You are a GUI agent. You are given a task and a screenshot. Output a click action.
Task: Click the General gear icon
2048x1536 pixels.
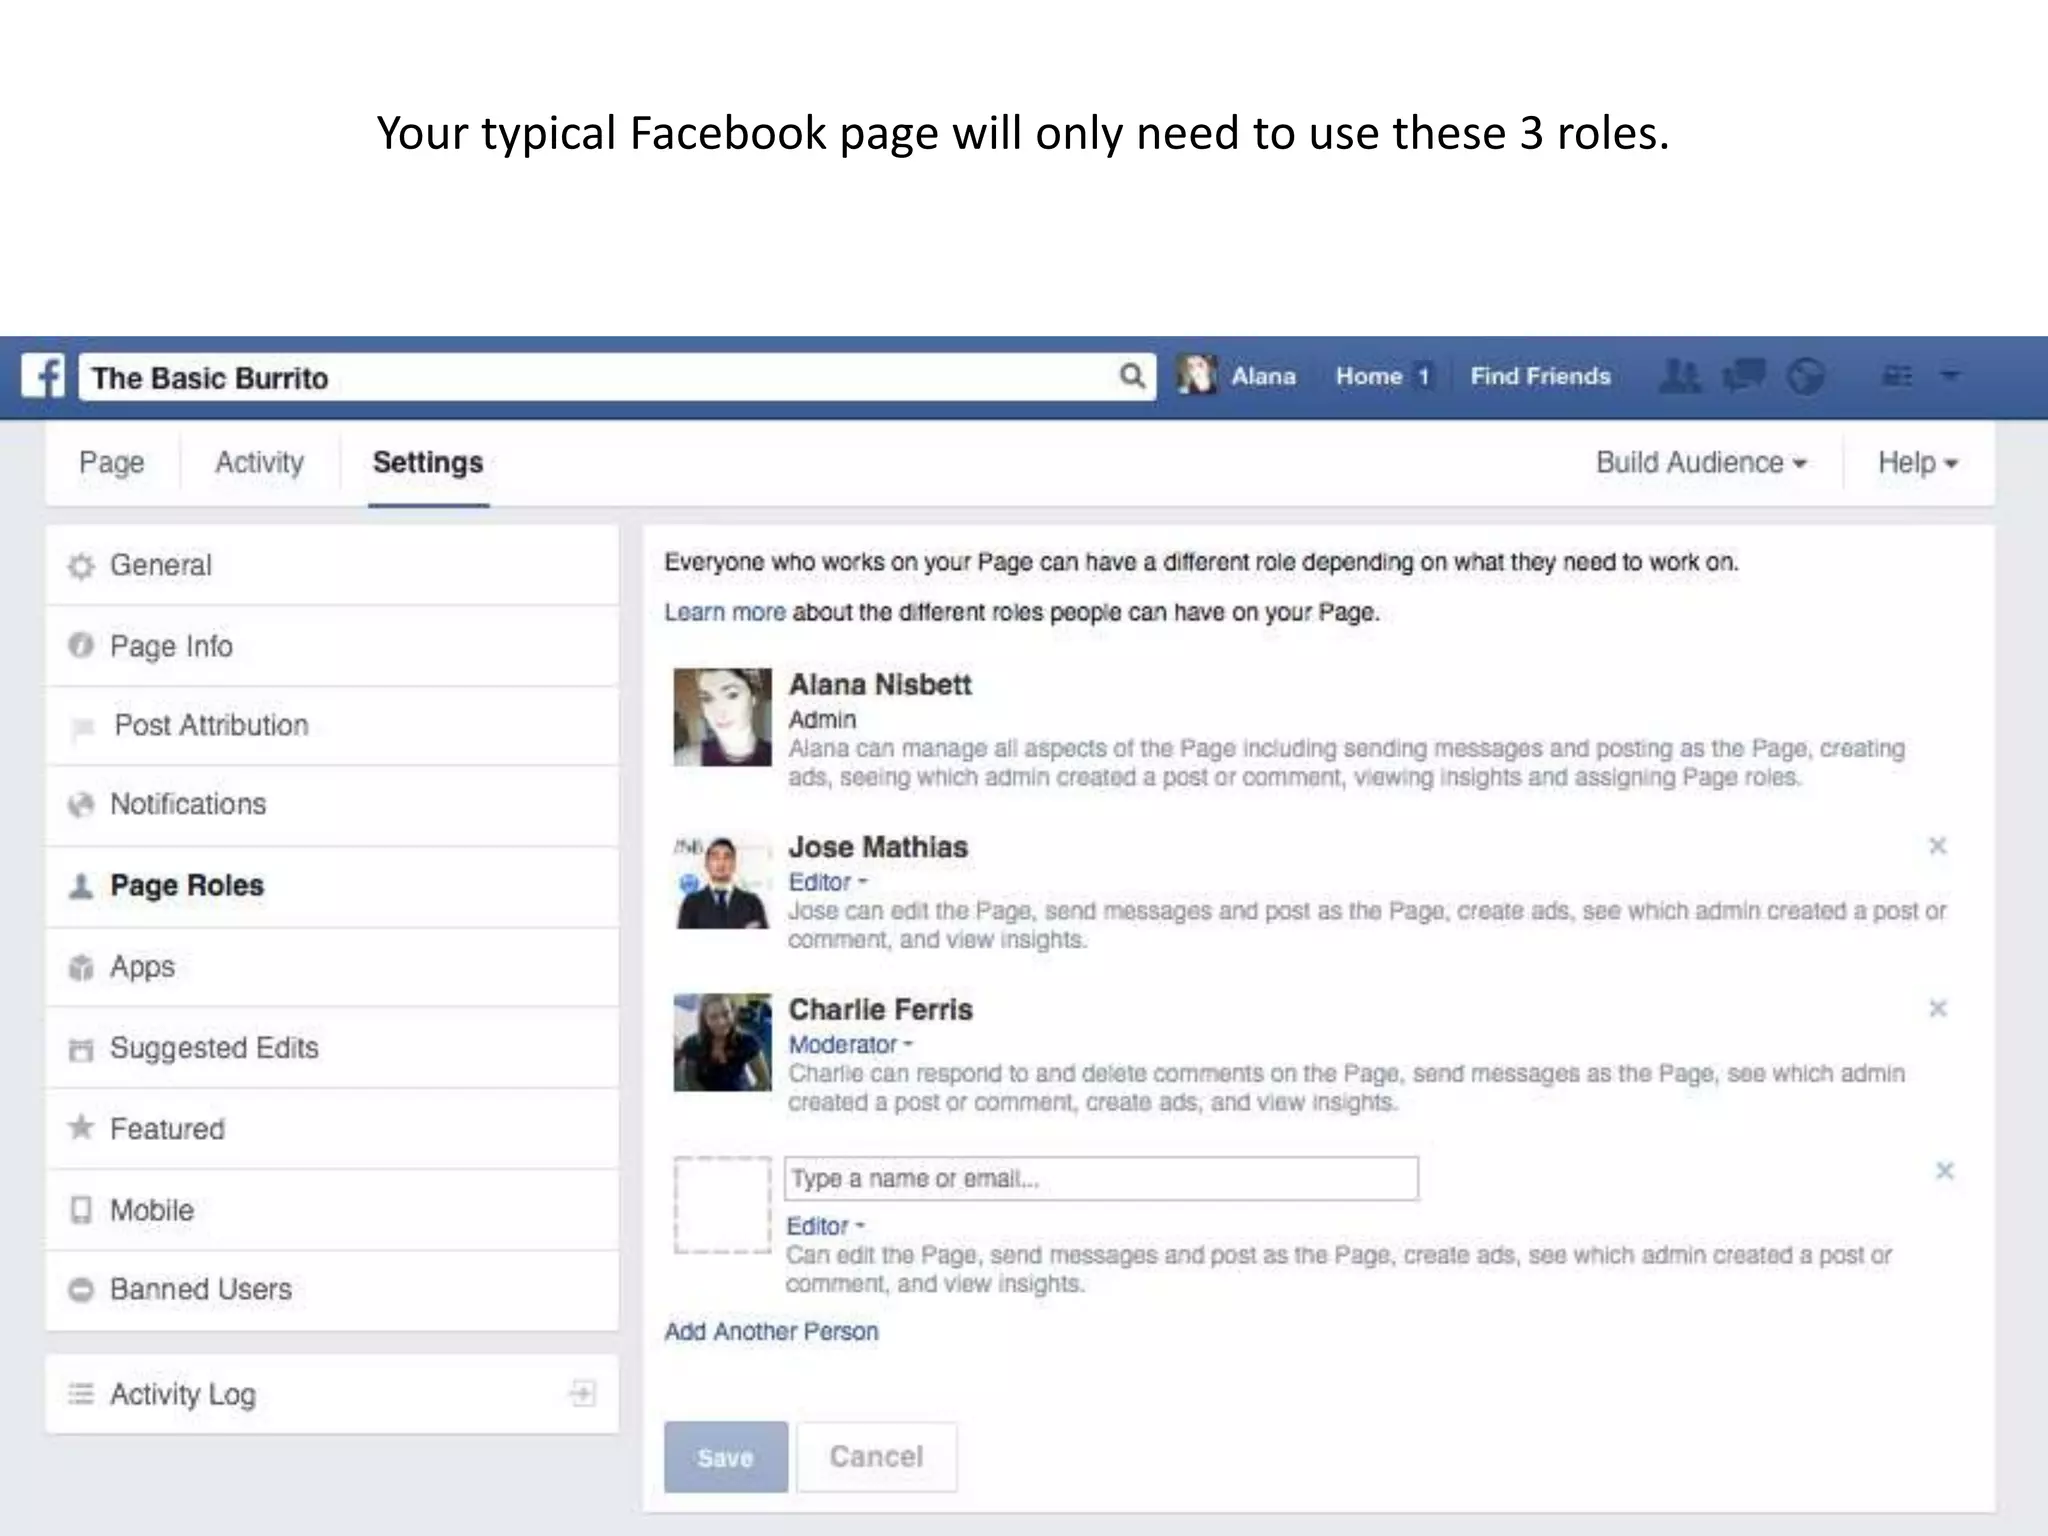pyautogui.click(x=81, y=566)
